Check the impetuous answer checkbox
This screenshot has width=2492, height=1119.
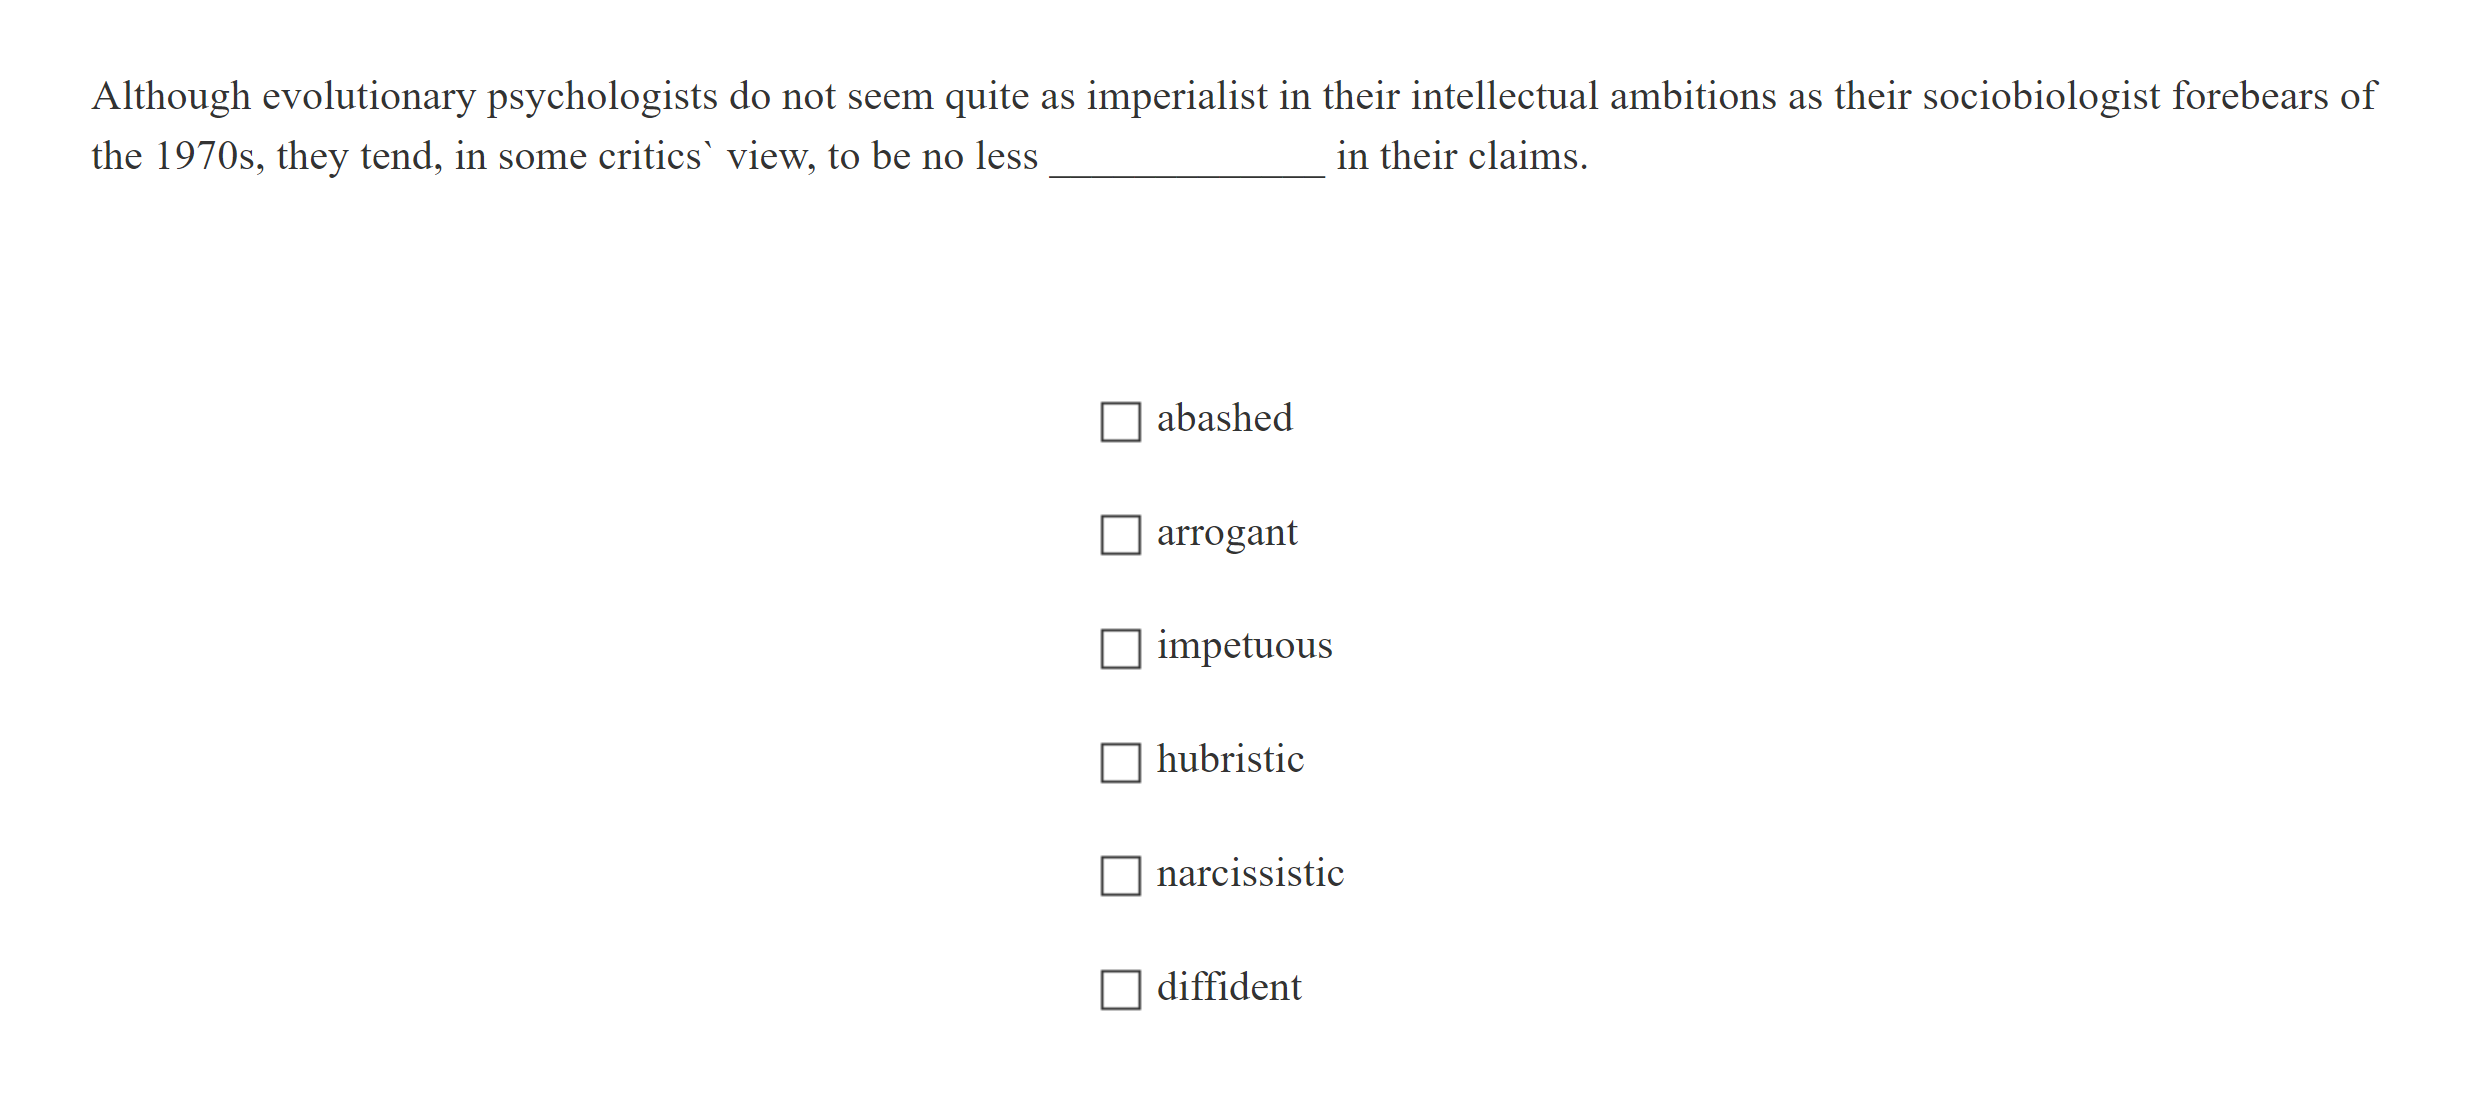1119,650
